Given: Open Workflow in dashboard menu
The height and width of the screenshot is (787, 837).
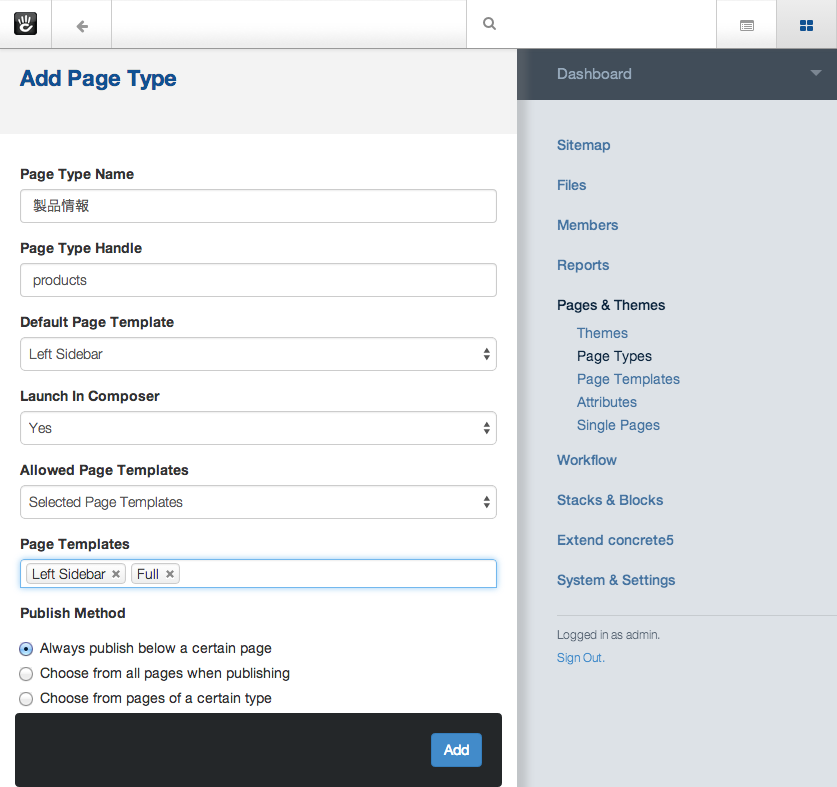Looking at the screenshot, I should point(587,460).
